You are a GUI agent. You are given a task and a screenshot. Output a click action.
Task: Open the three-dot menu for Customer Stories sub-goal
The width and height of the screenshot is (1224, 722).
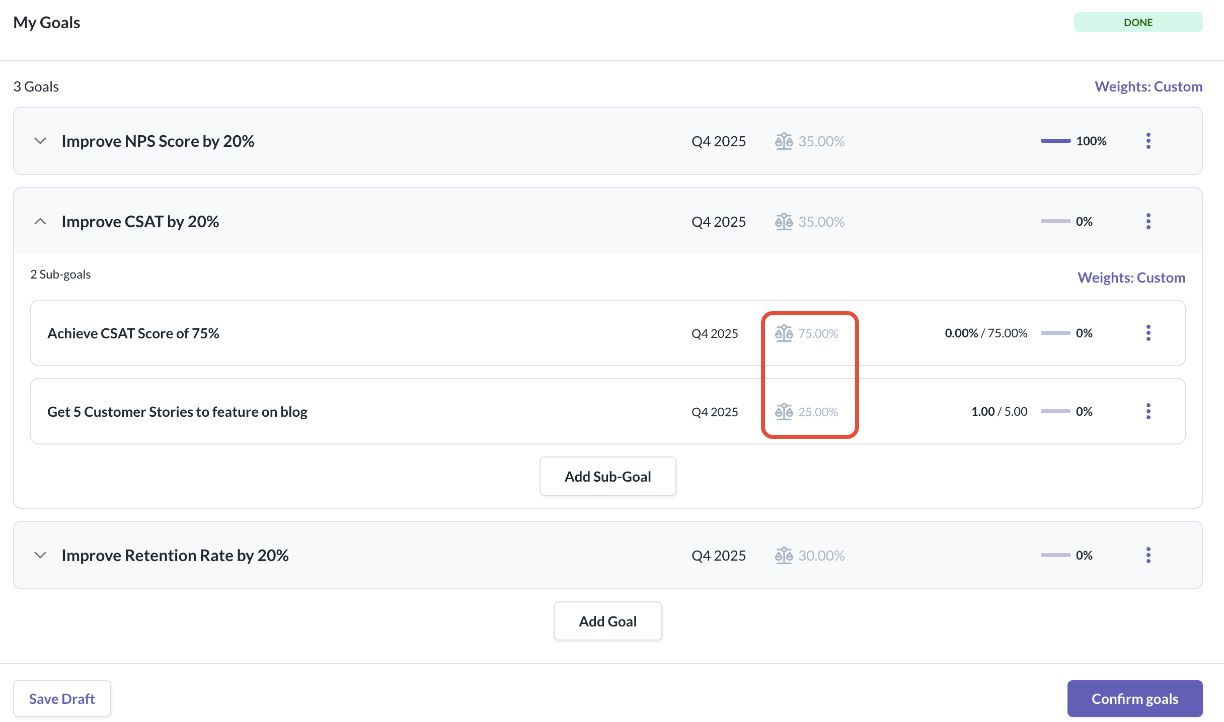click(1148, 411)
